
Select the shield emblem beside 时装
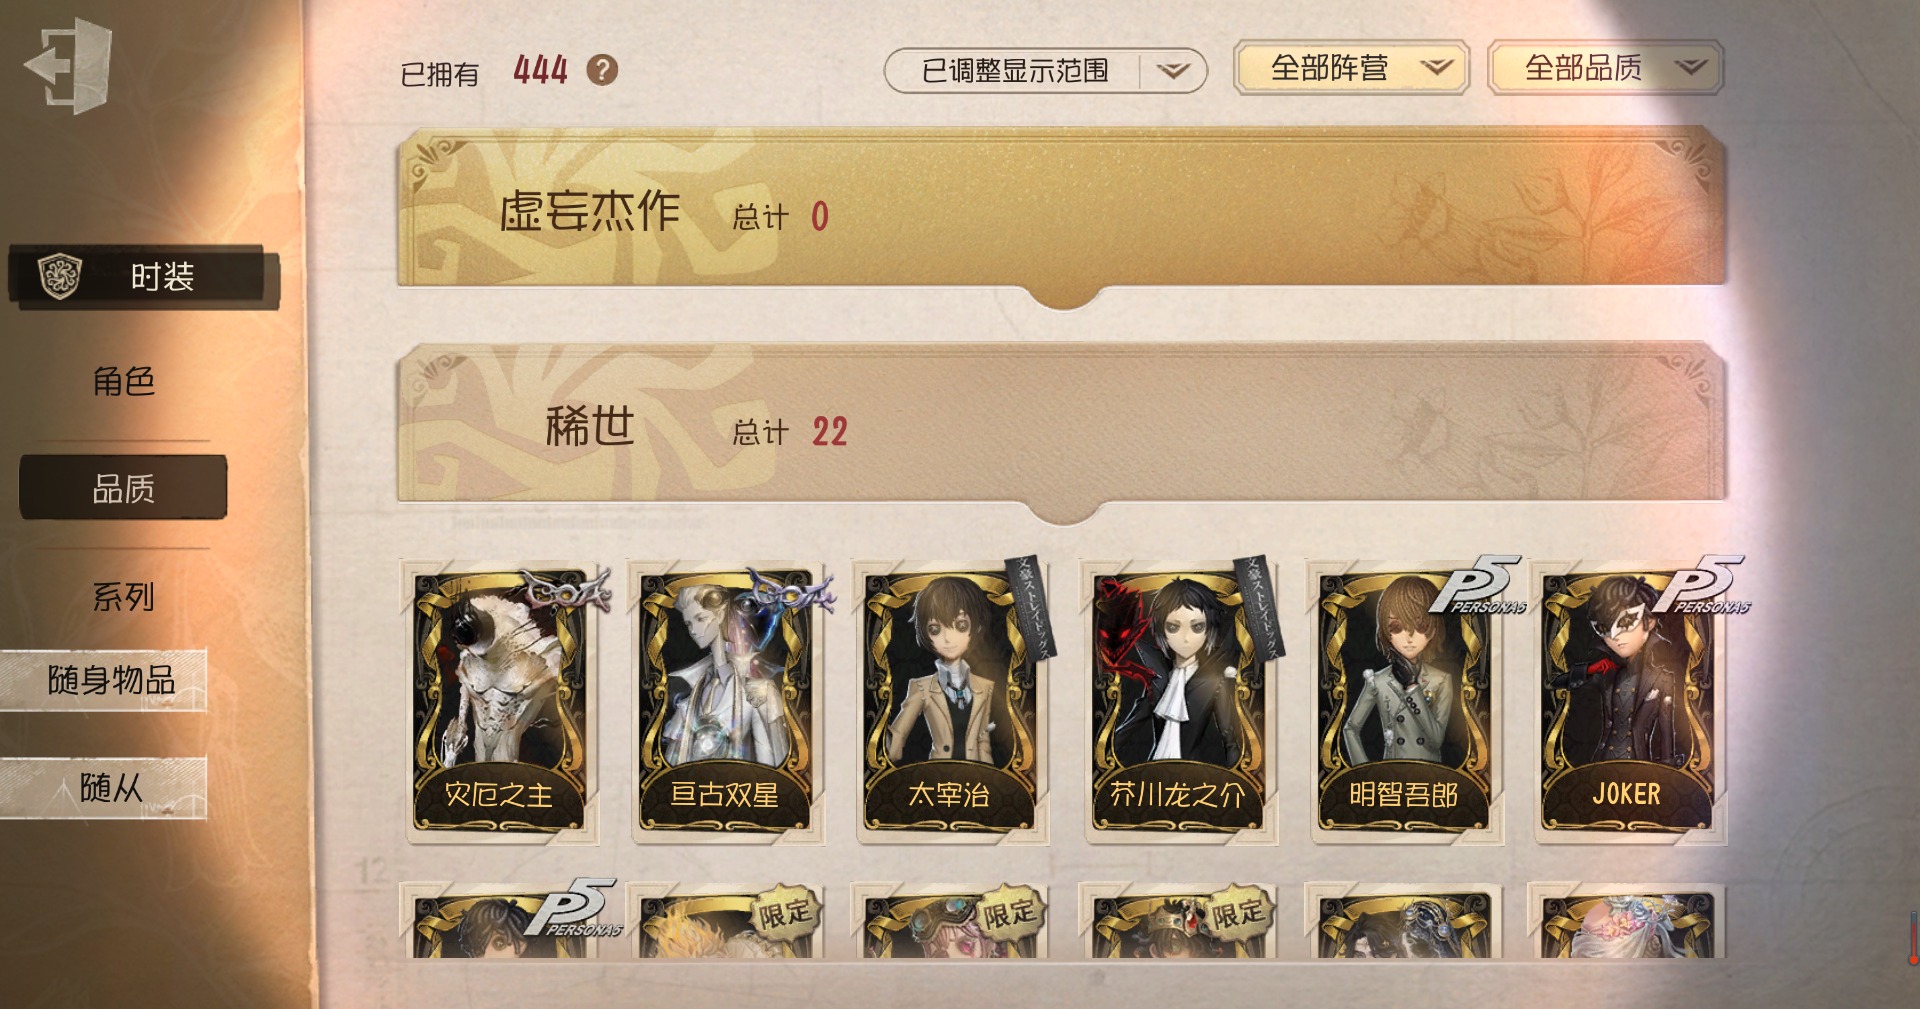click(59, 276)
